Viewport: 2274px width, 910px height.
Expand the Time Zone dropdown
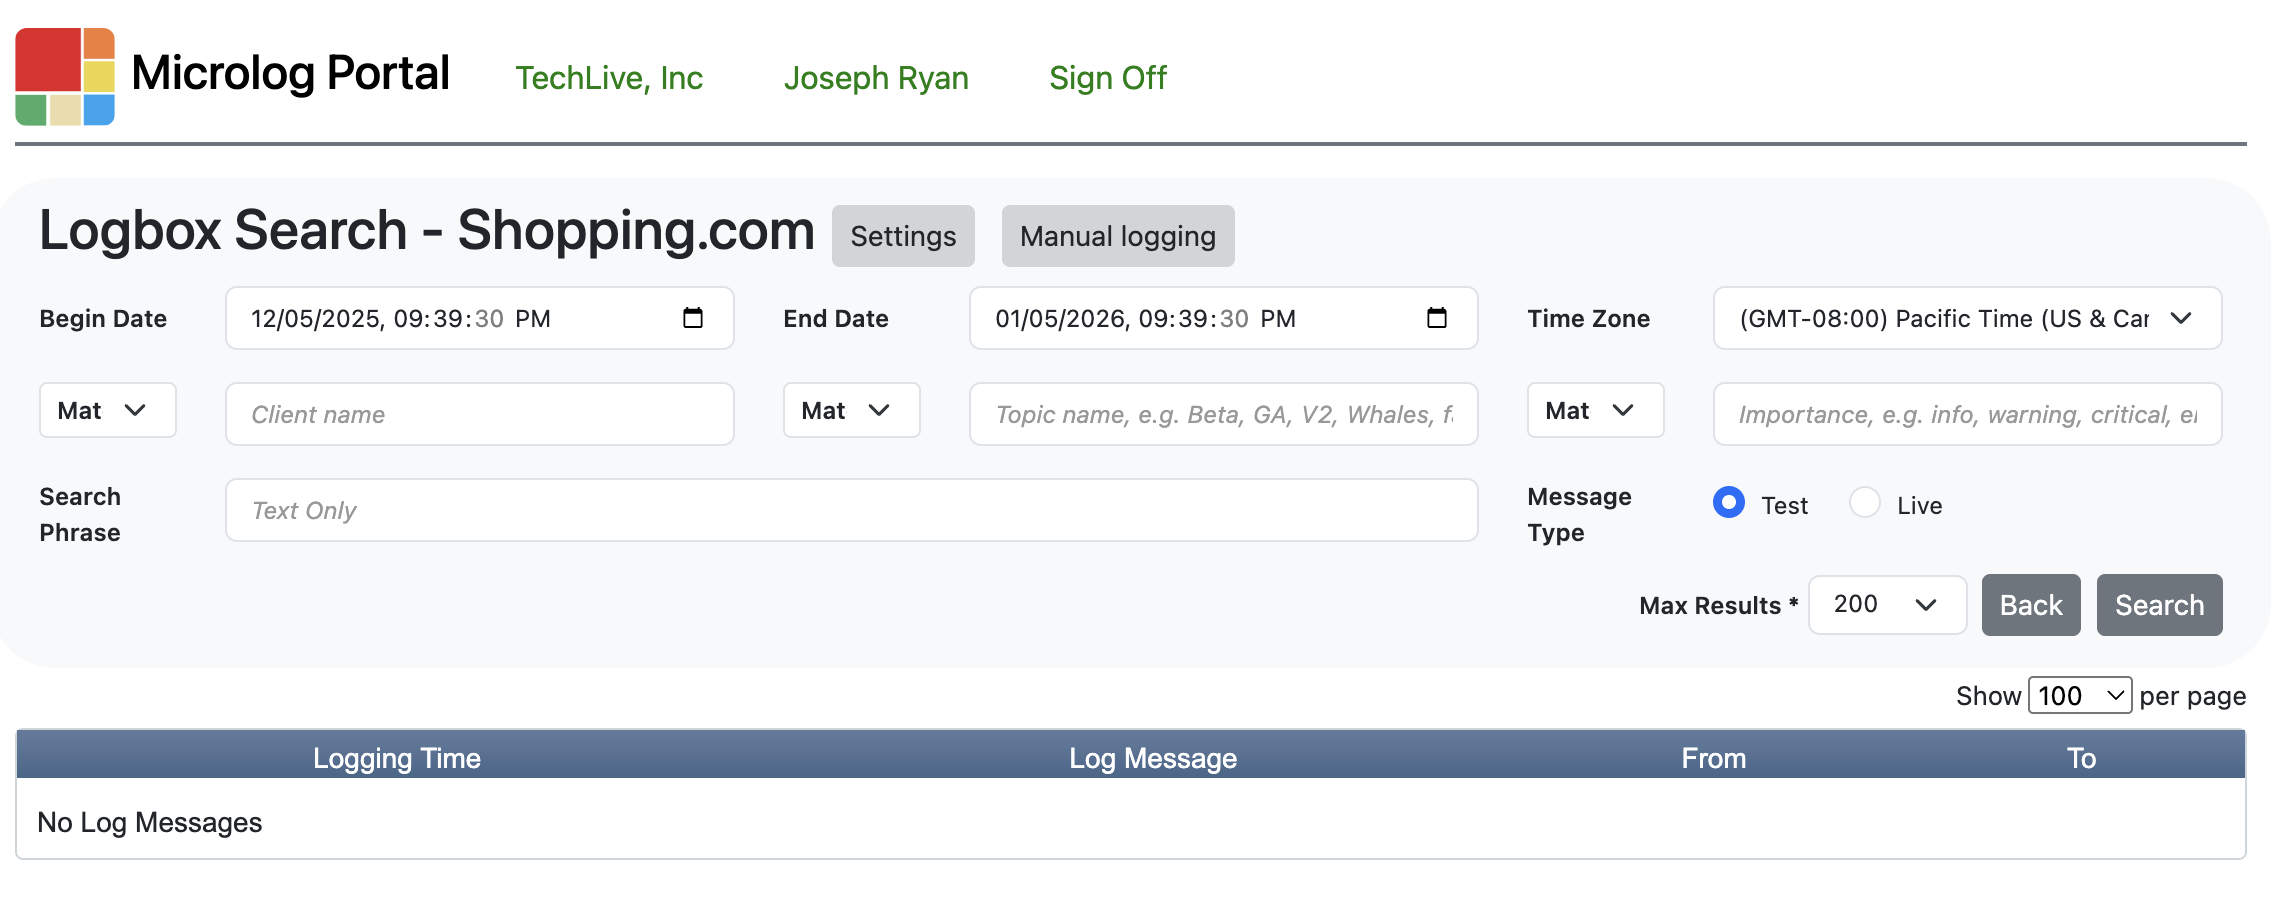pos(1966,318)
